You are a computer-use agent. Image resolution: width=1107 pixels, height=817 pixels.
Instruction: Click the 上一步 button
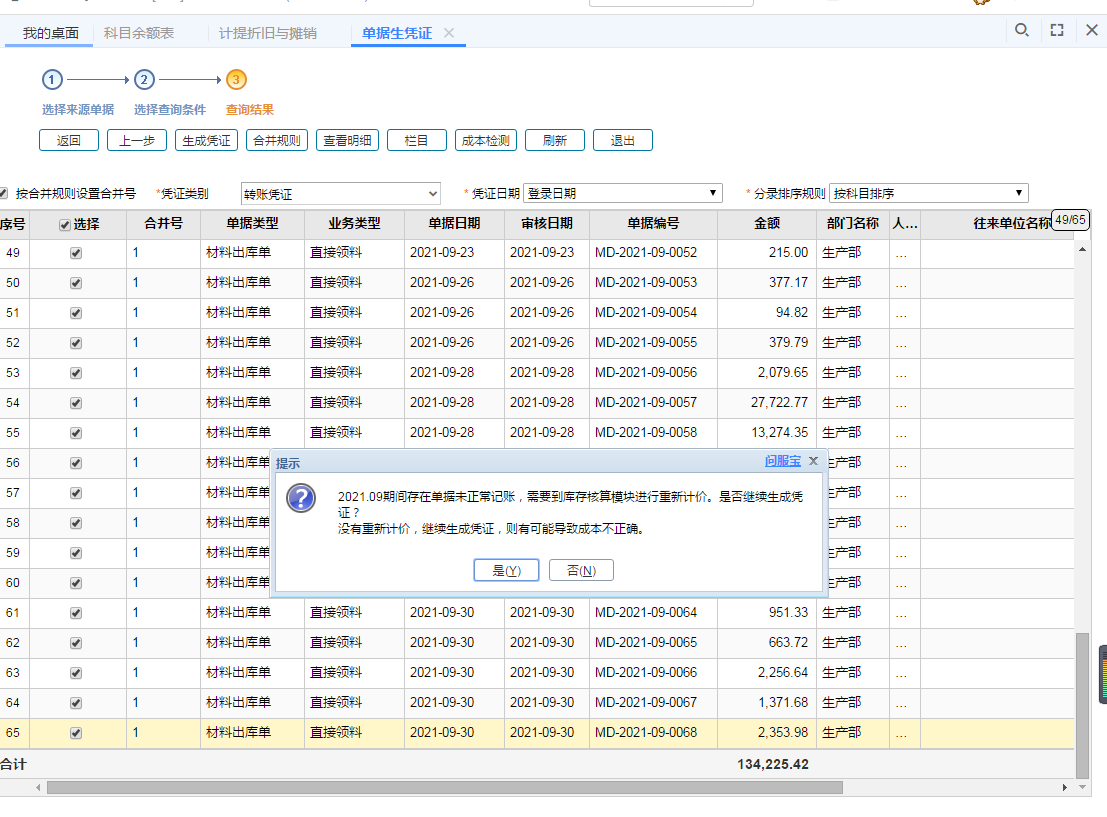[137, 141]
